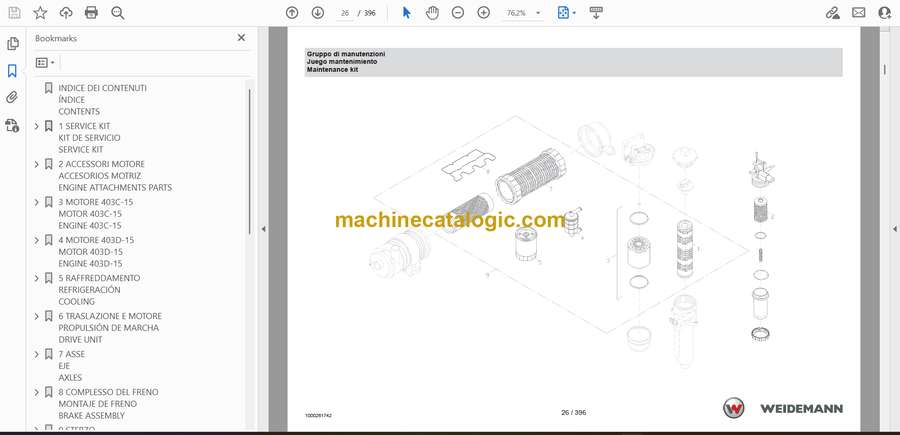Viewport: 900px width, 435px height.
Task: Go to next page arrow
Action: coord(317,13)
